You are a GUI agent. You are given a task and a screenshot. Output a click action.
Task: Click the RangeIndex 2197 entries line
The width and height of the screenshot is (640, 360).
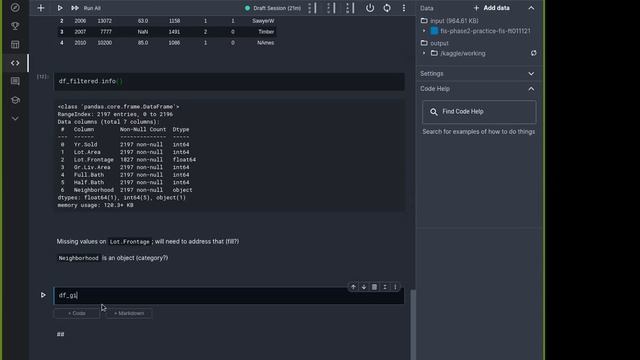point(115,114)
